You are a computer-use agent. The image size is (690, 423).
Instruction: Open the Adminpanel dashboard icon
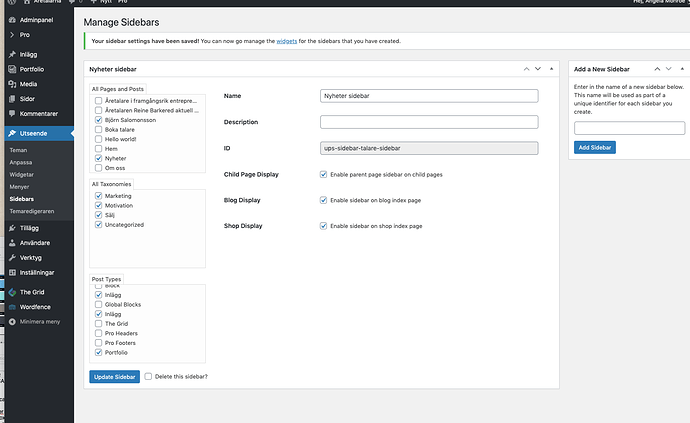pyautogui.click(x=12, y=20)
